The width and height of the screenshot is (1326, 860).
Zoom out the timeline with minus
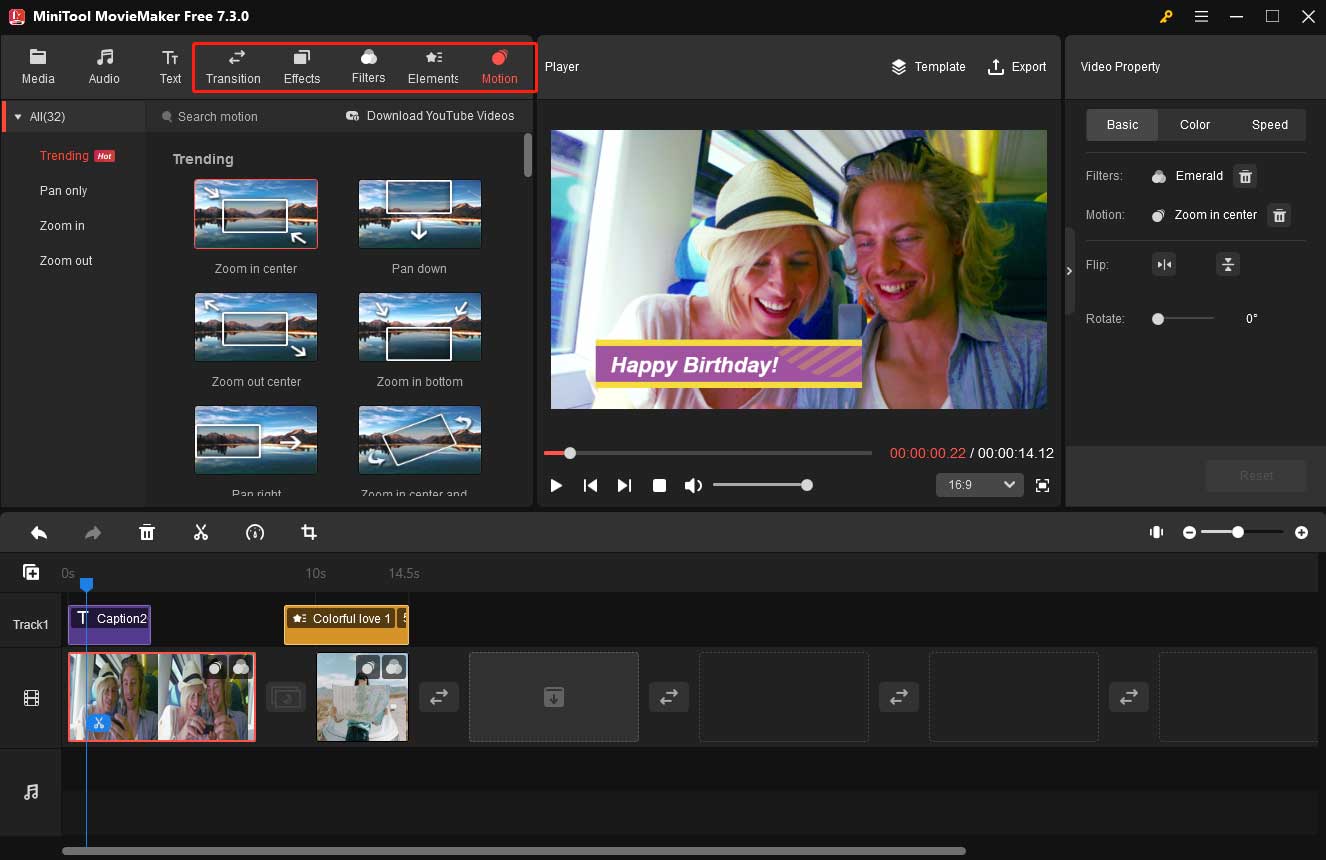1189,533
